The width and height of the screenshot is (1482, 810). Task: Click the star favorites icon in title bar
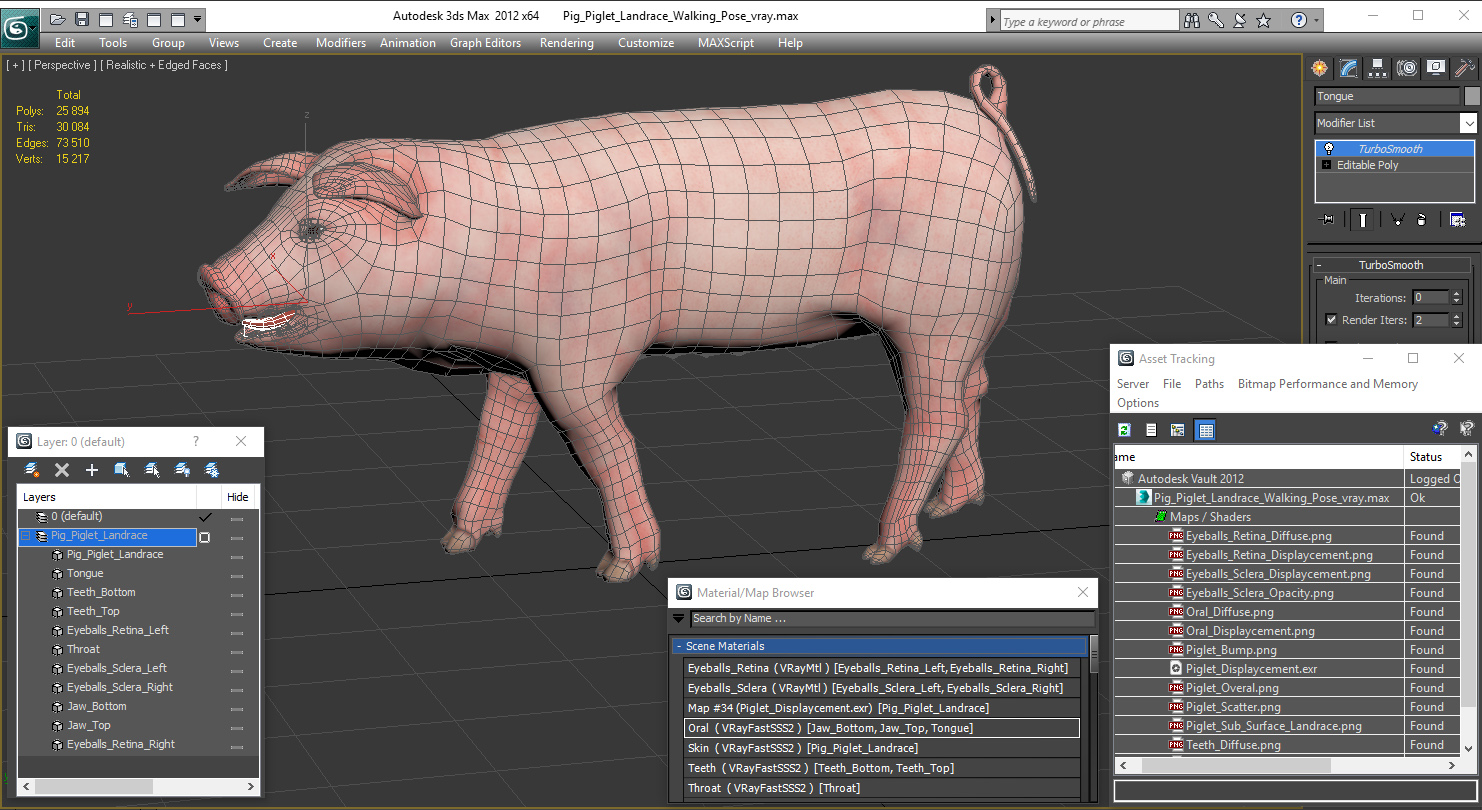point(1263,20)
